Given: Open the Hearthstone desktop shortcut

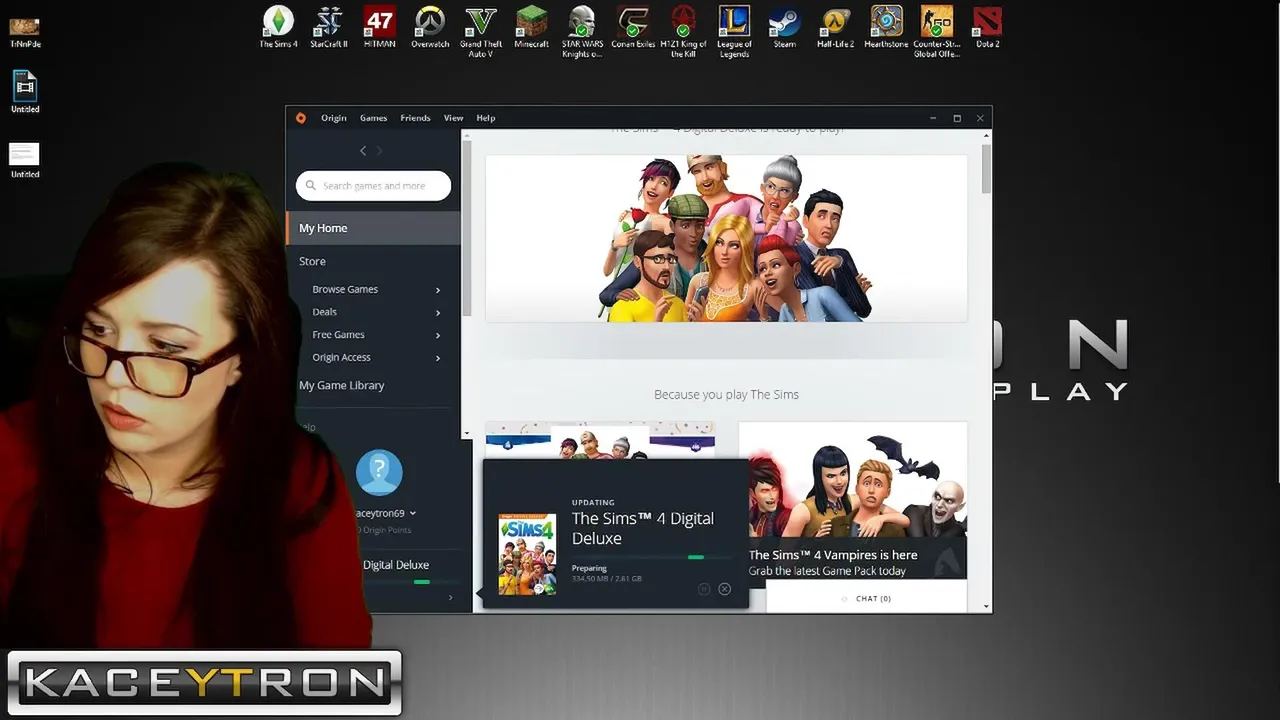Looking at the screenshot, I should (x=886, y=27).
